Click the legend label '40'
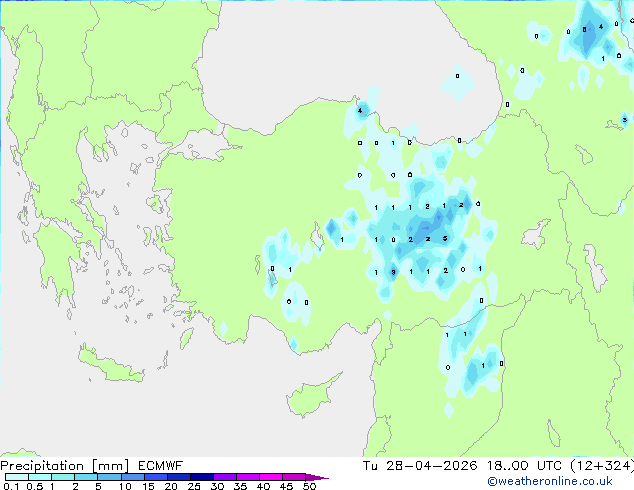This screenshot has height=490, width=634. (263, 486)
